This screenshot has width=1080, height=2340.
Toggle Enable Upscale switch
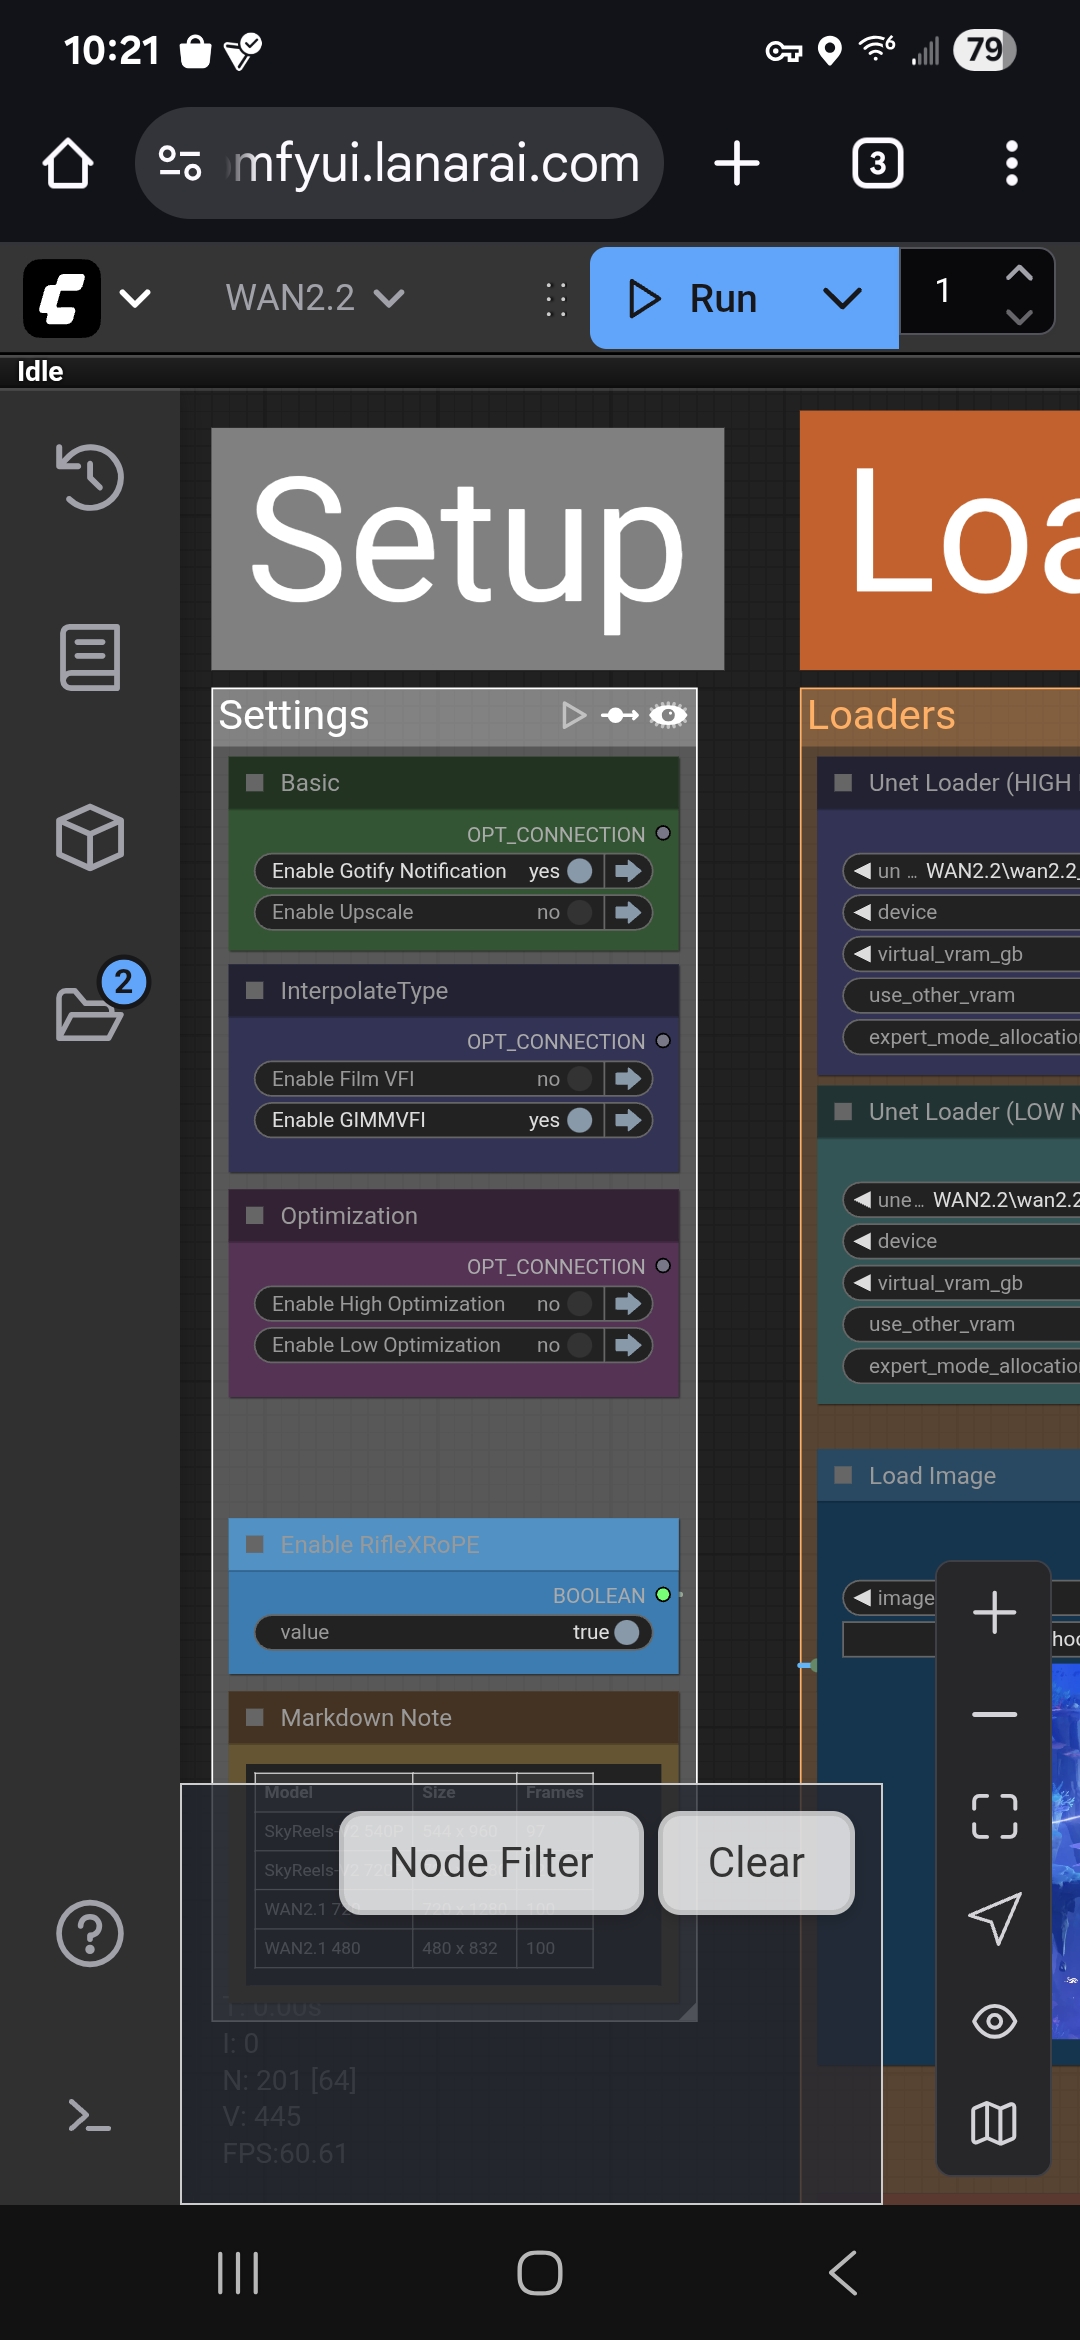pos(580,912)
